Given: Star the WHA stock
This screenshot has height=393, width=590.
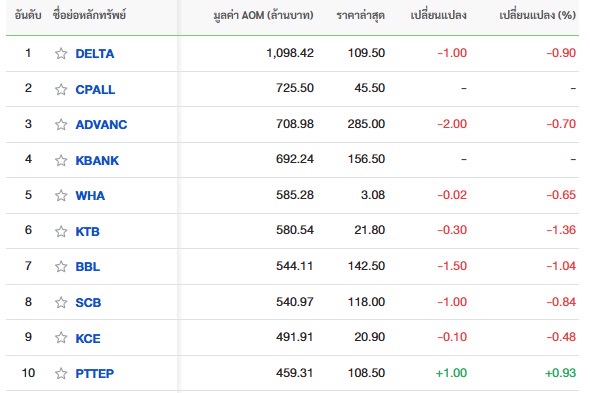Looking at the screenshot, I should click(x=61, y=196).
